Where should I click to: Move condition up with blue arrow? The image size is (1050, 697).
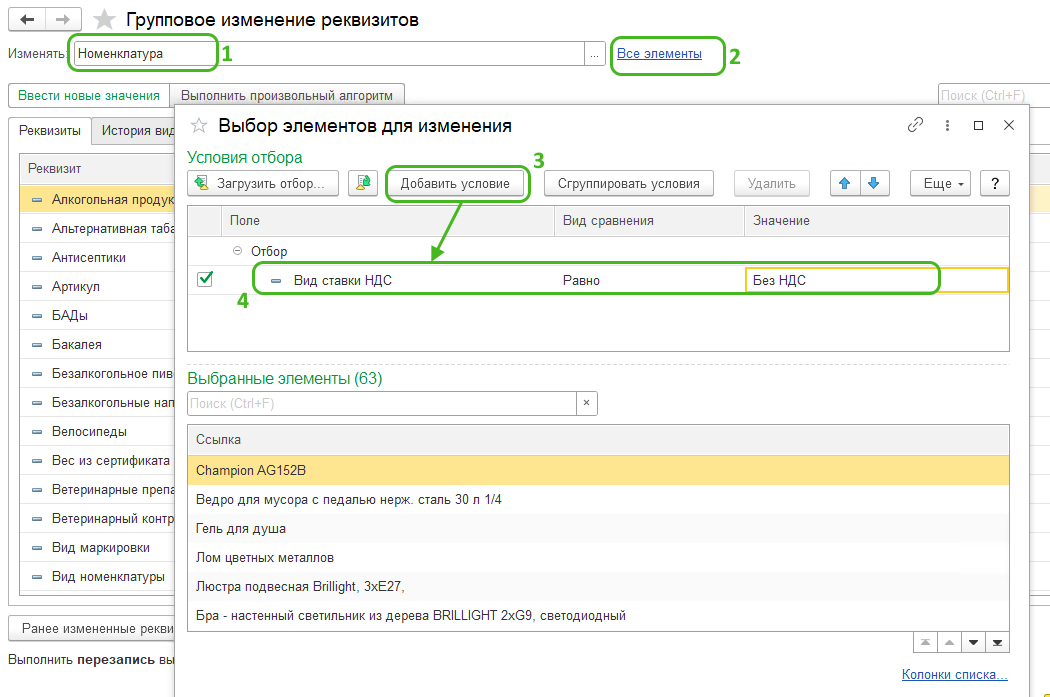pyautogui.click(x=844, y=183)
